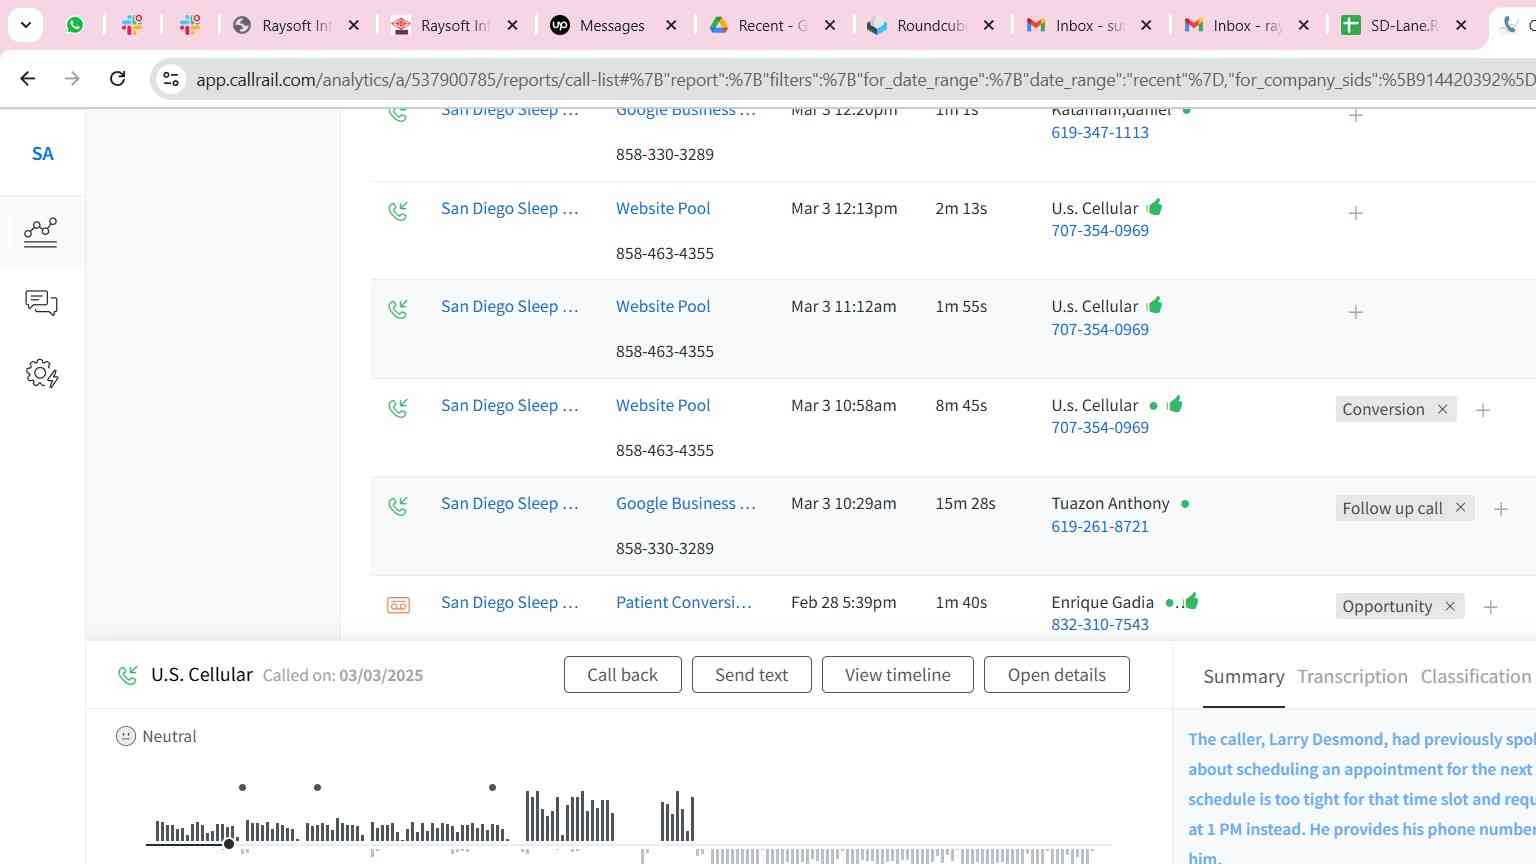Click thumbs-up icon on 10:58am call
The height and width of the screenshot is (864, 1536).
[x=1175, y=404]
